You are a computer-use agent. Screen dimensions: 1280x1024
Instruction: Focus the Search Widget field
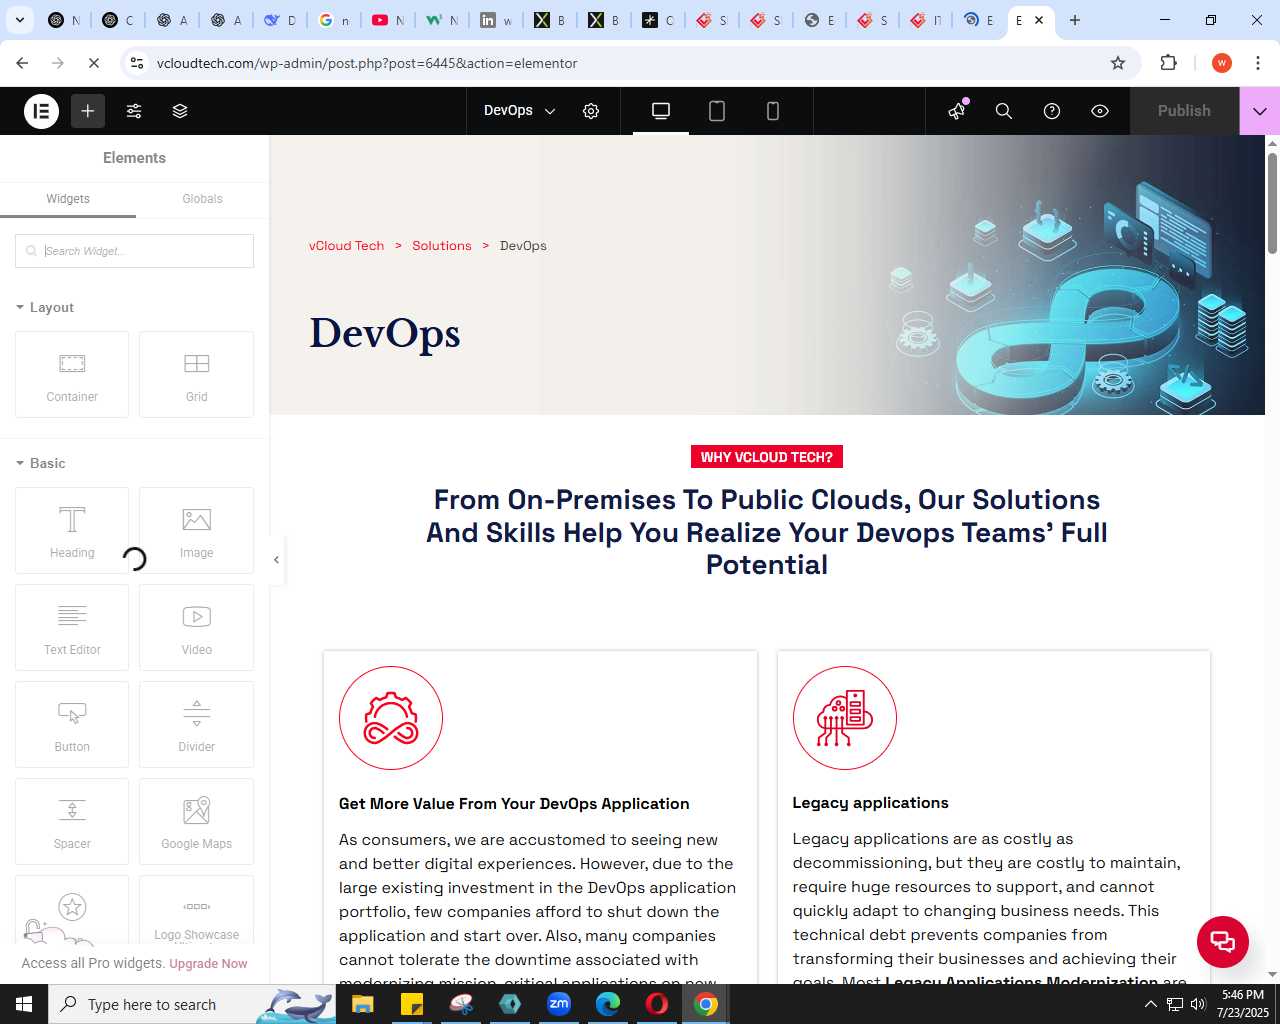(134, 251)
